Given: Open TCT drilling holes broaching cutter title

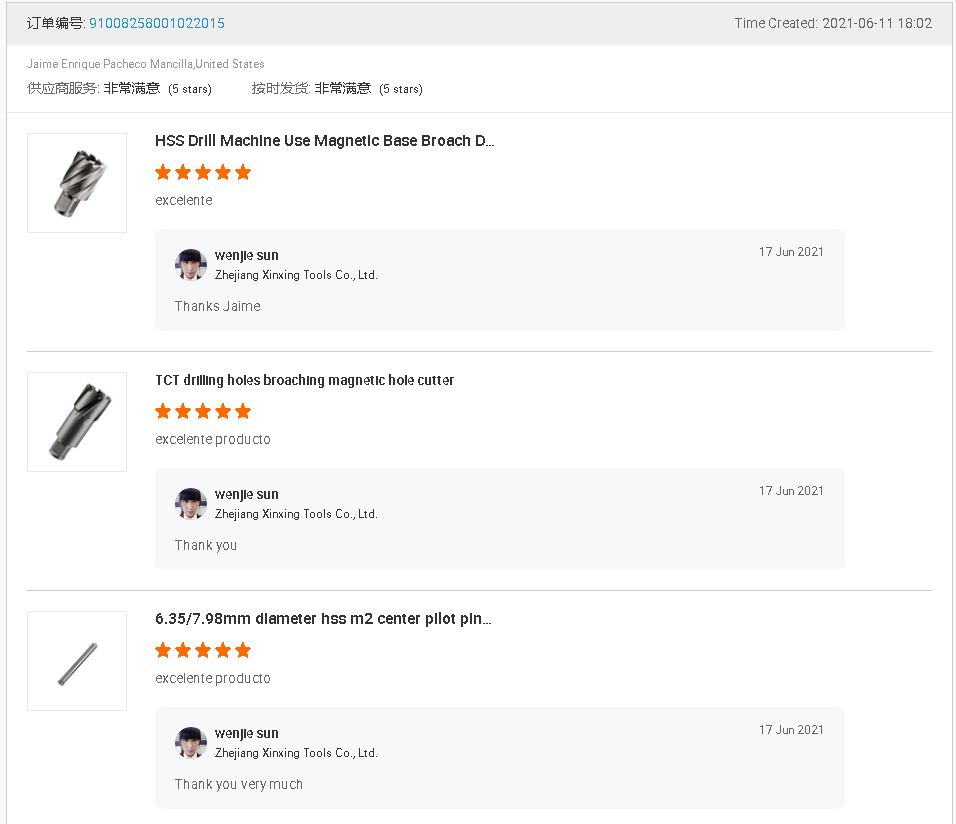Looking at the screenshot, I should pyautogui.click(x=305, y=380).
